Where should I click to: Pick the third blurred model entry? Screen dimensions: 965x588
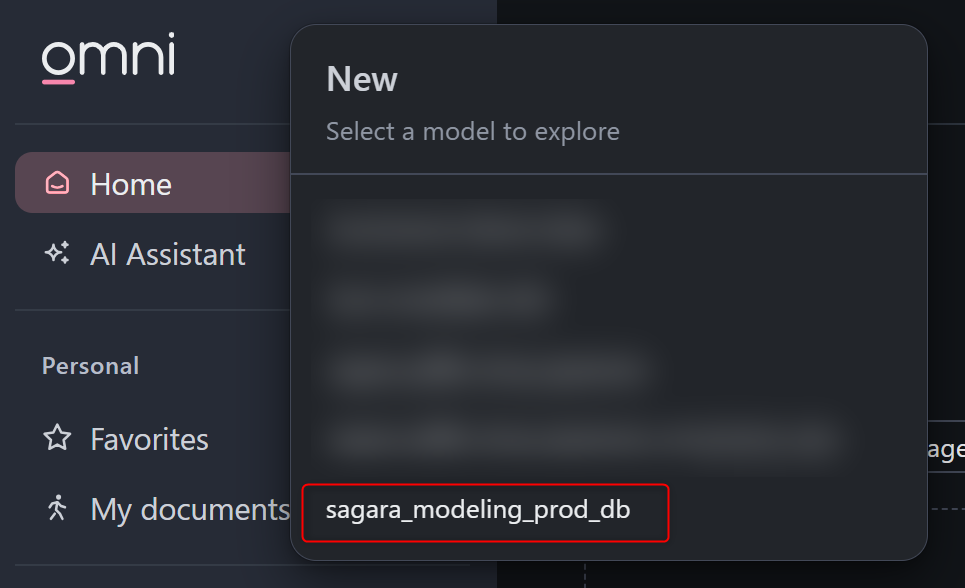[487, 370]
